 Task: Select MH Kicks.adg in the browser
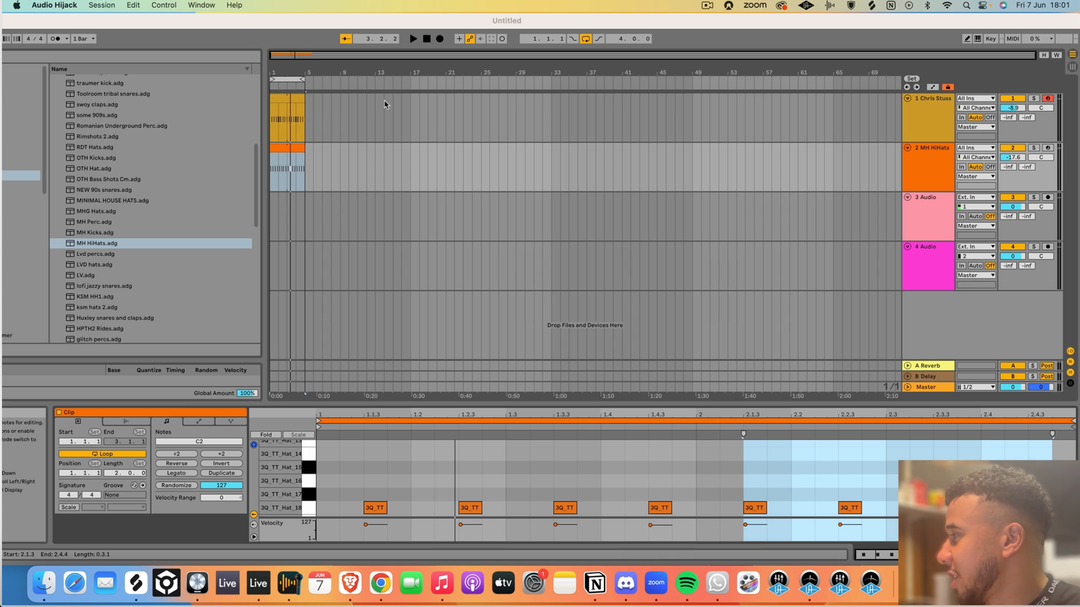pyautogui.click(x=95, y=232)
